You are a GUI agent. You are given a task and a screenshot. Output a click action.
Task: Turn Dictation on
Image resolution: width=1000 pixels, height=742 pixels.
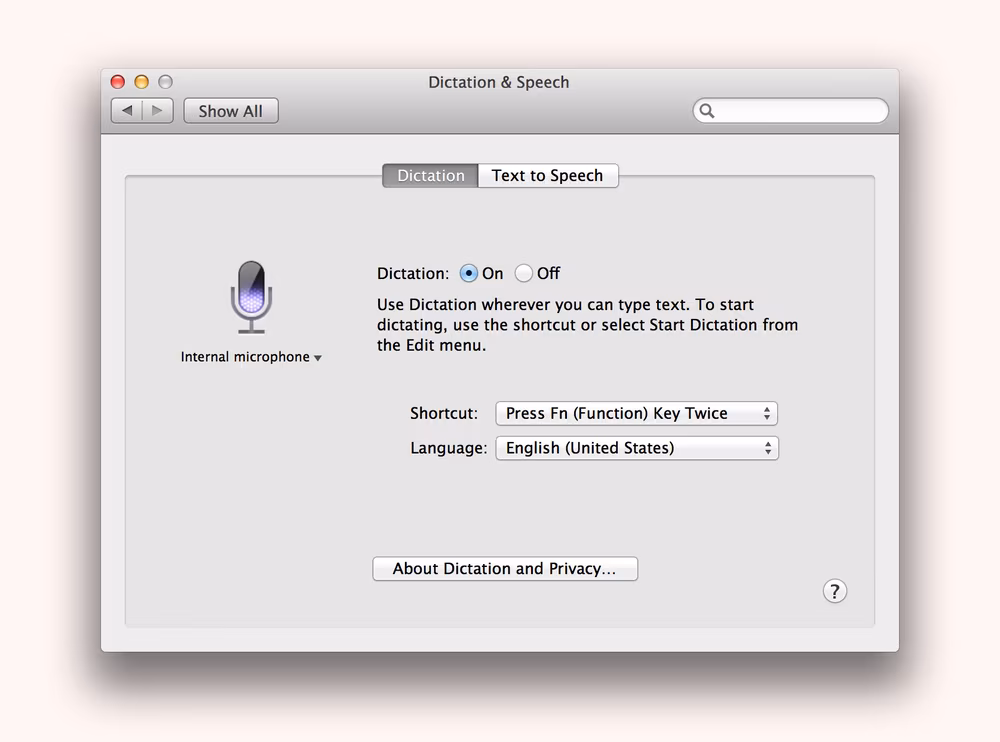click(x=468, y=273)
